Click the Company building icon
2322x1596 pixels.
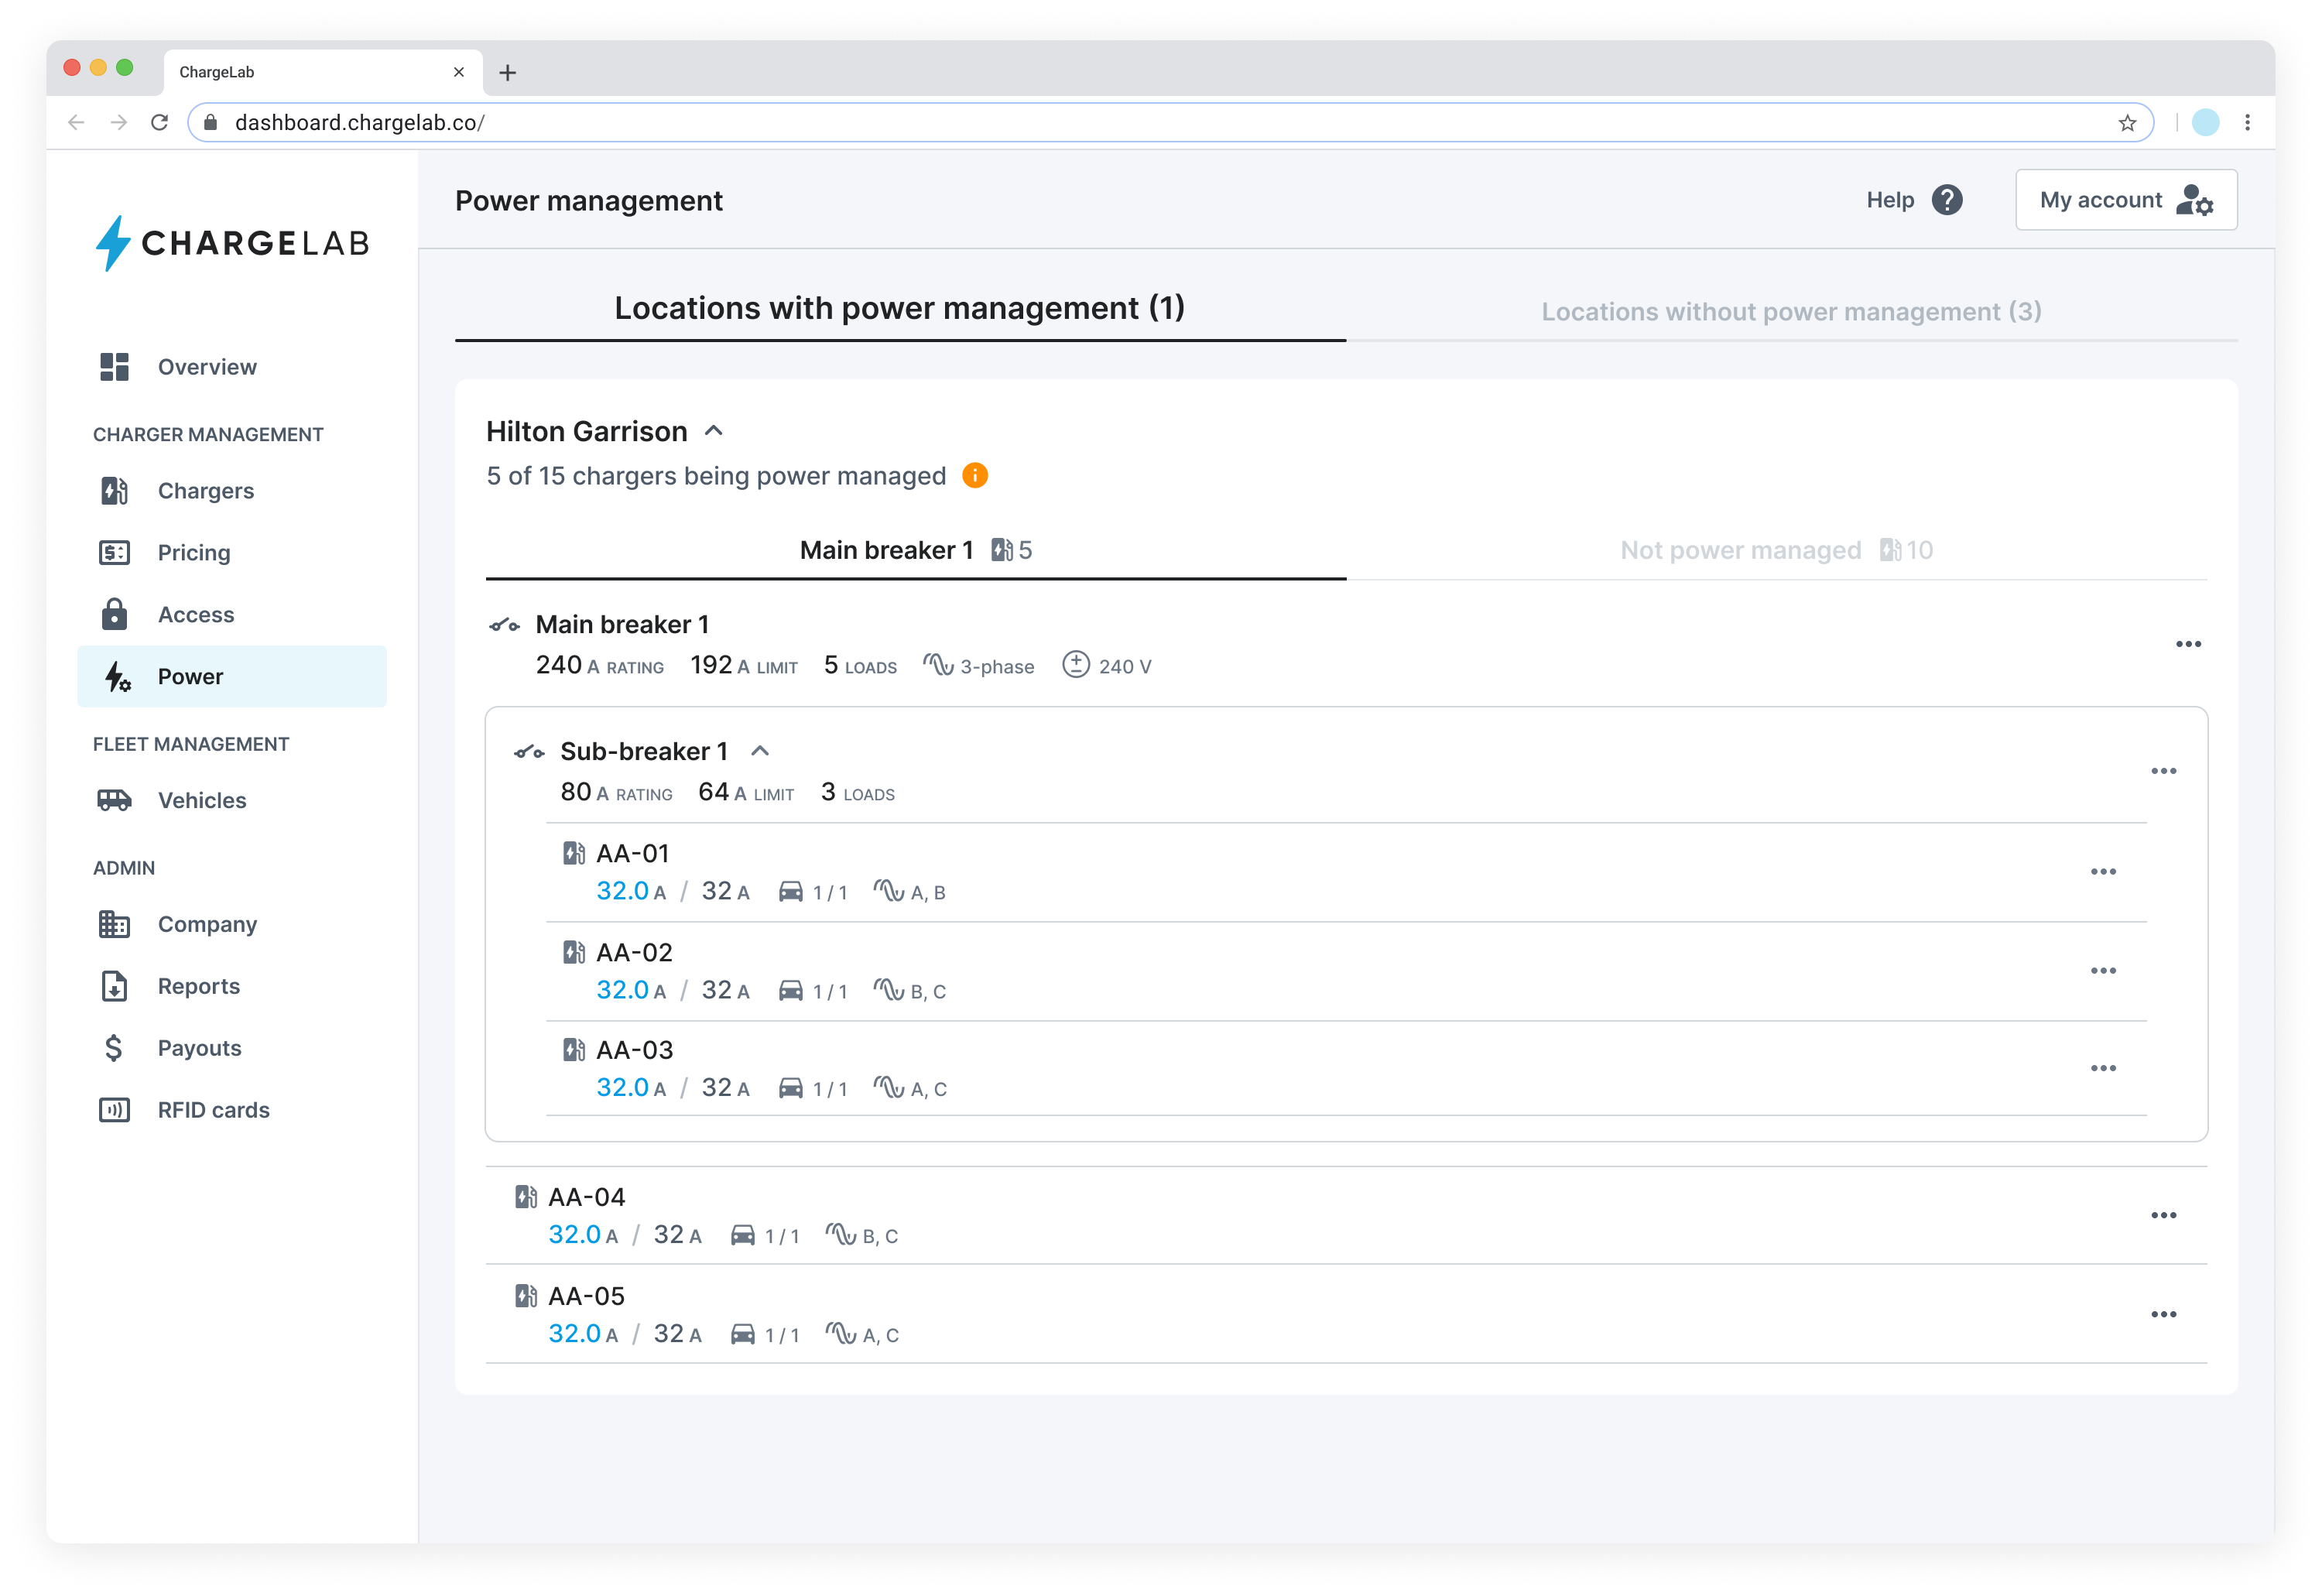114,925
